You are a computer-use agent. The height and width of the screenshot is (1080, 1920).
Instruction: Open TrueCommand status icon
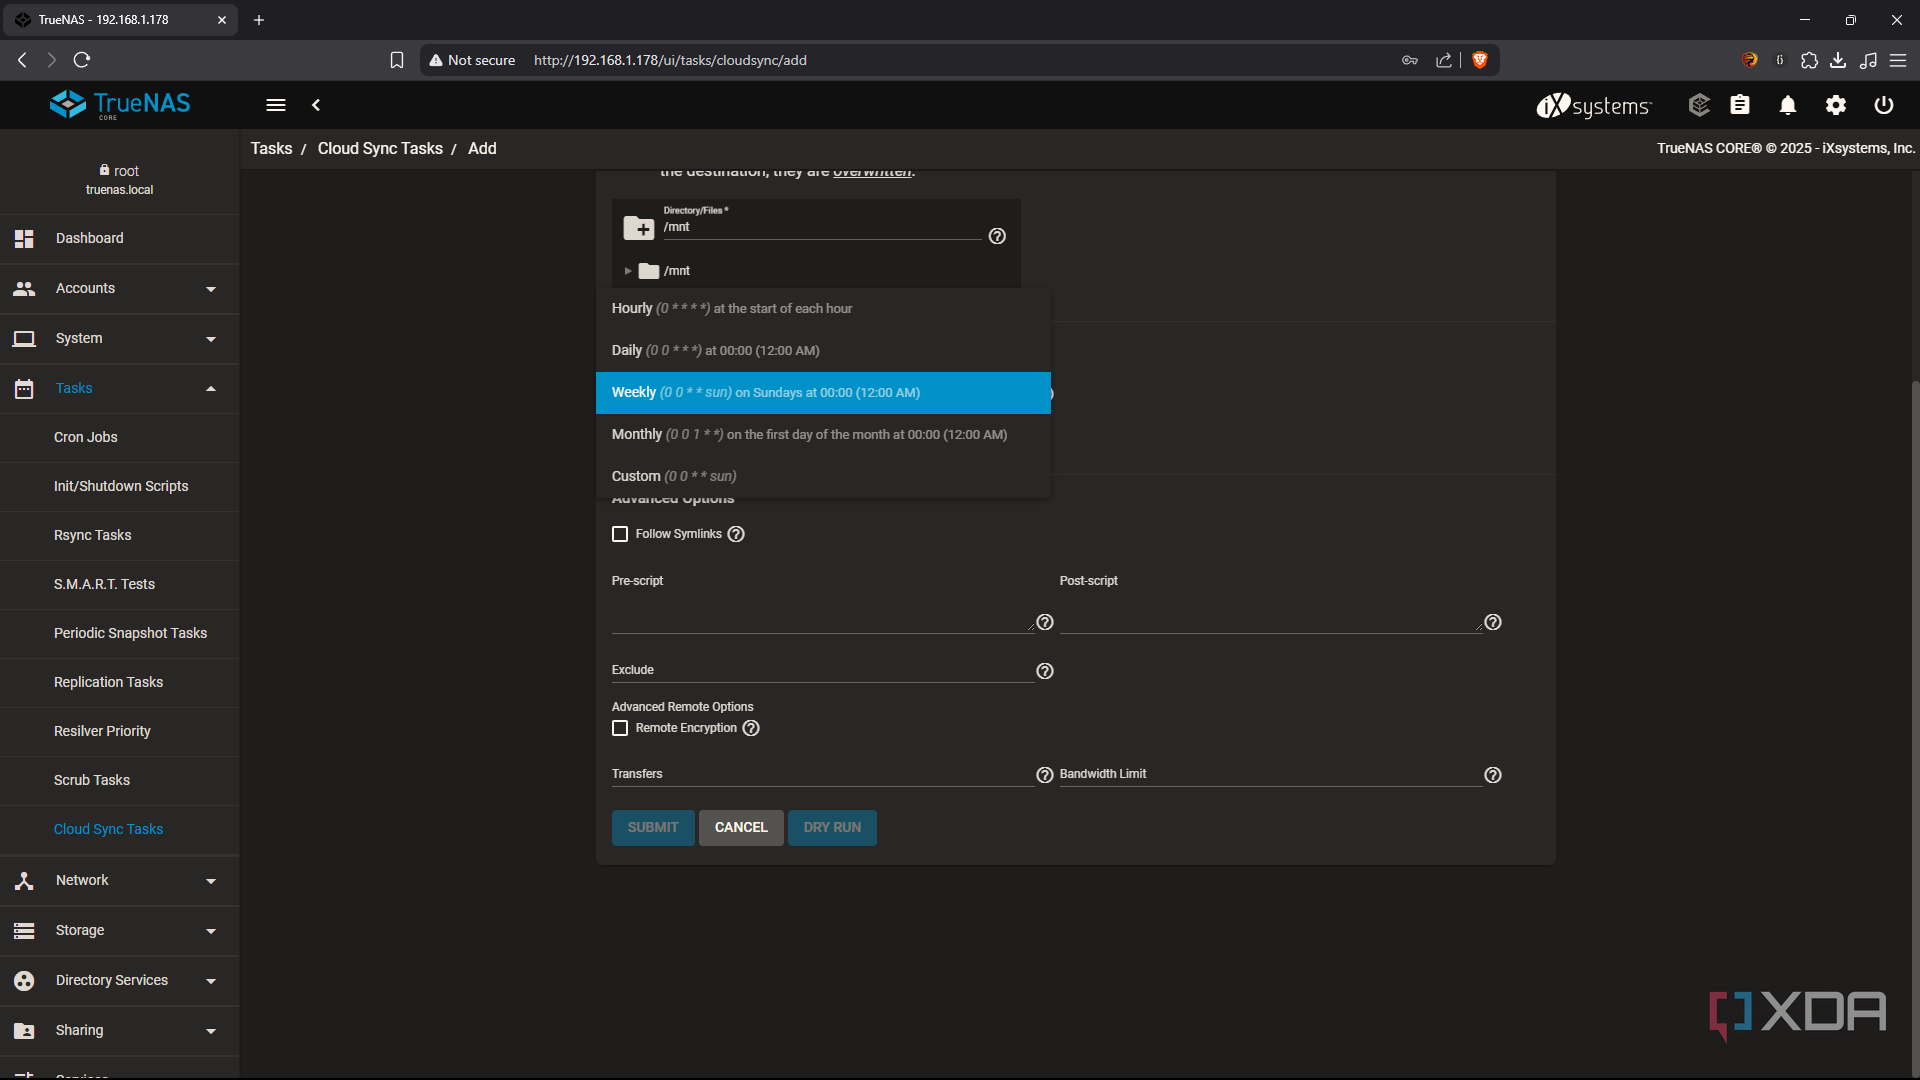coord(1699,105)
